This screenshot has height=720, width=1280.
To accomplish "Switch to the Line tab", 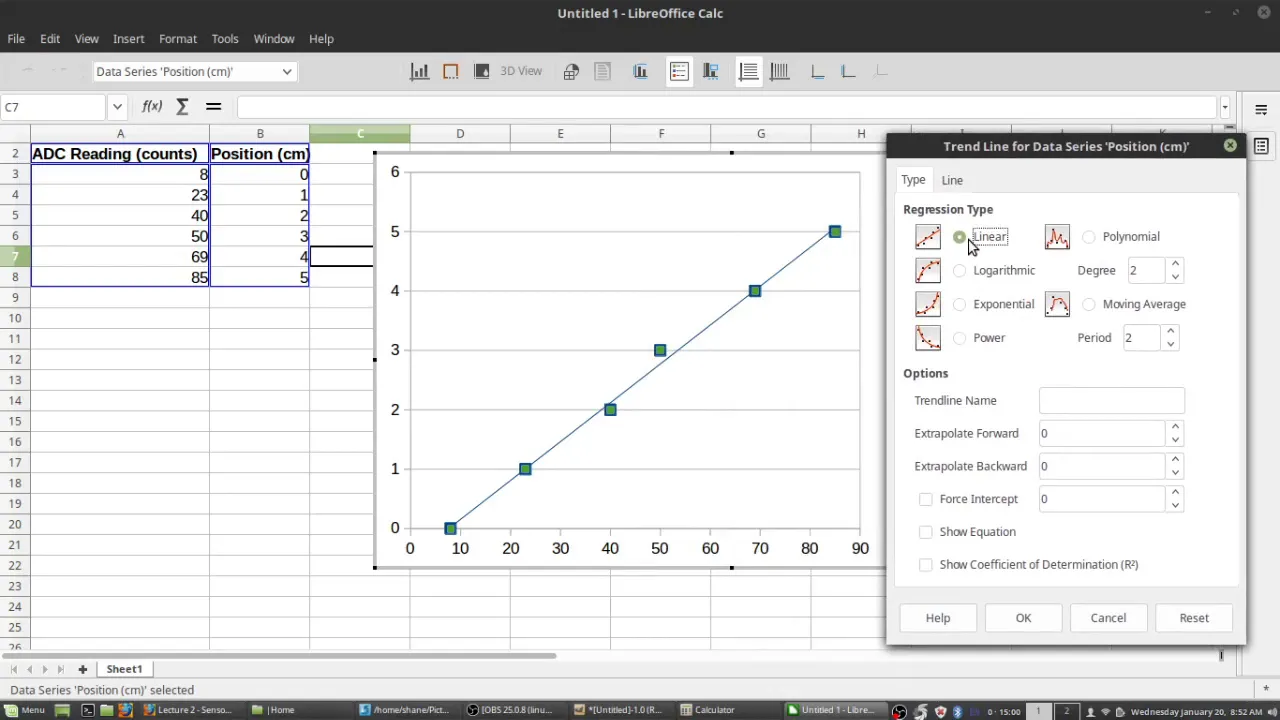I will tap(952, 180).
